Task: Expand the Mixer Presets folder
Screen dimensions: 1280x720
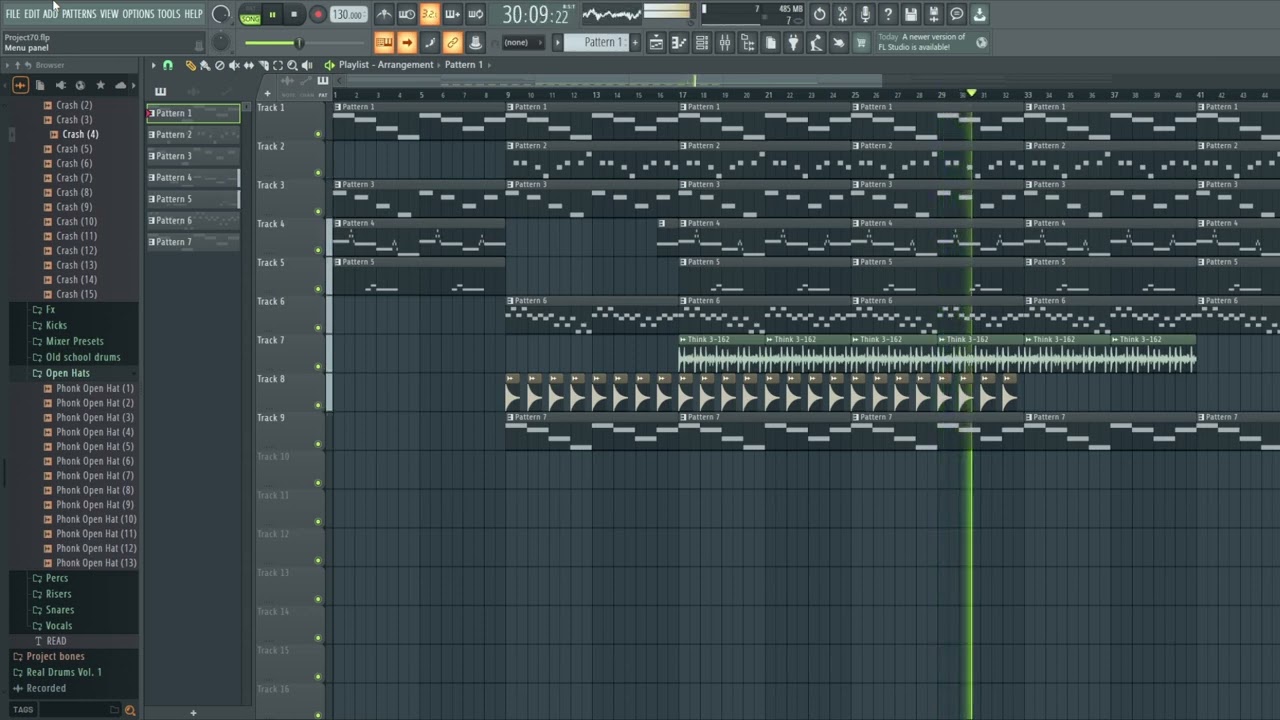Action: 74,341
